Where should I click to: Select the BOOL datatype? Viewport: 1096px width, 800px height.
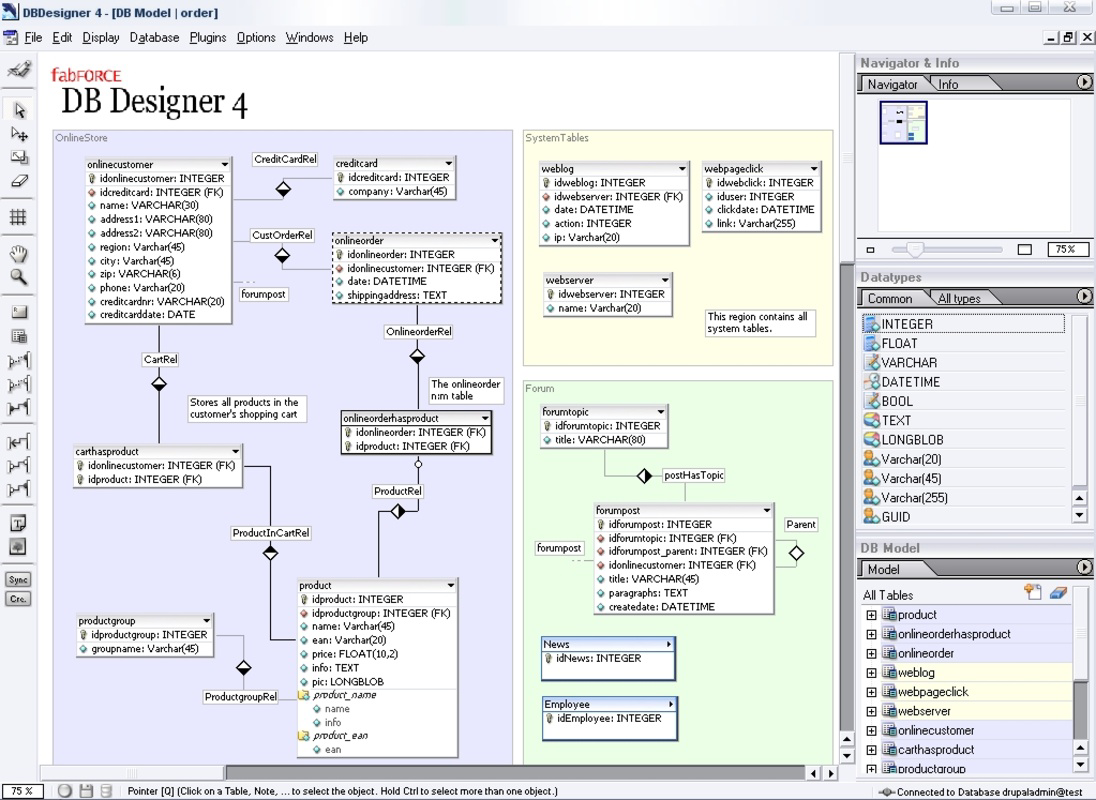963,401
